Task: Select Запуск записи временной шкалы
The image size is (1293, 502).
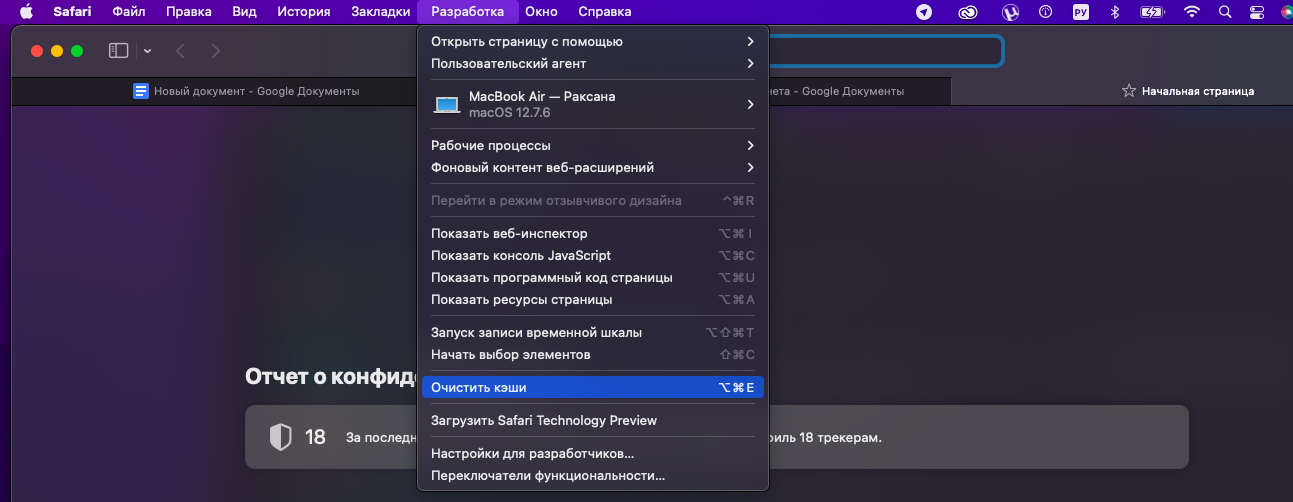Action: (x=593, y=332)
